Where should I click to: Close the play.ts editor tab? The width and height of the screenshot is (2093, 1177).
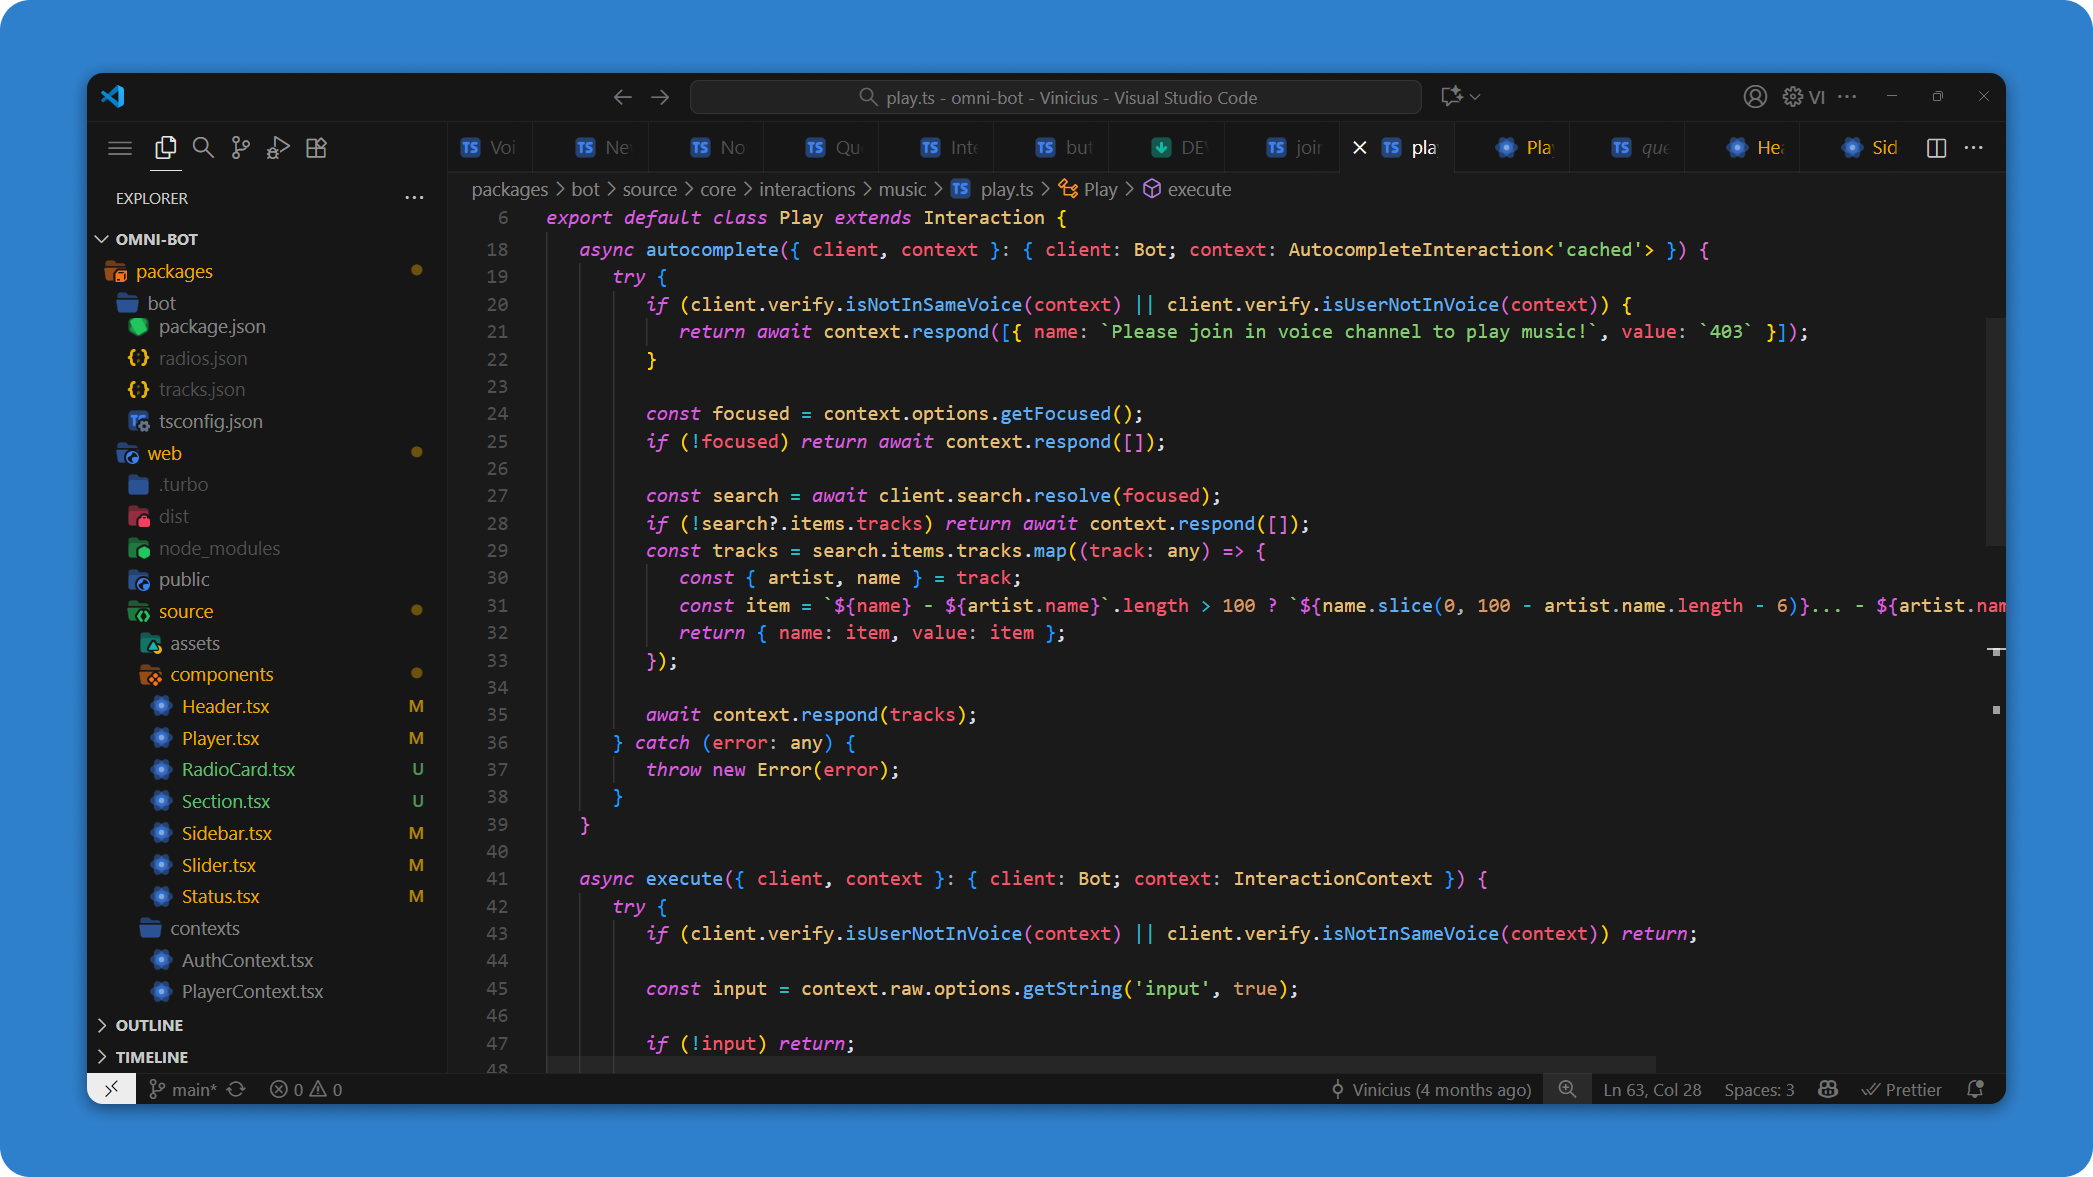tap(1359, 148)
